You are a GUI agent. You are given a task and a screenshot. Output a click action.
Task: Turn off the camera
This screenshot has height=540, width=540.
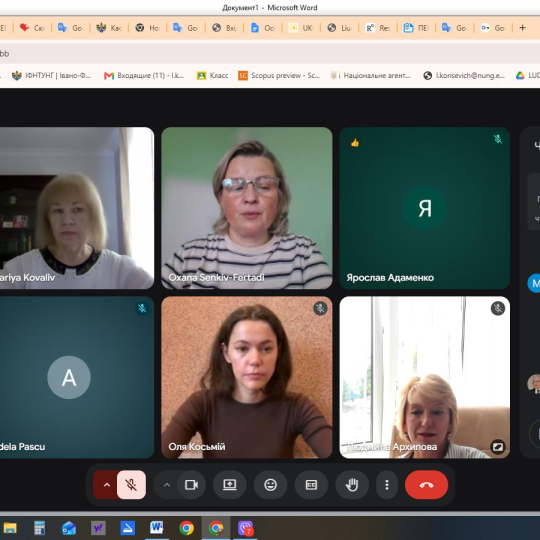pyautogui.click(x=191, y=485)
